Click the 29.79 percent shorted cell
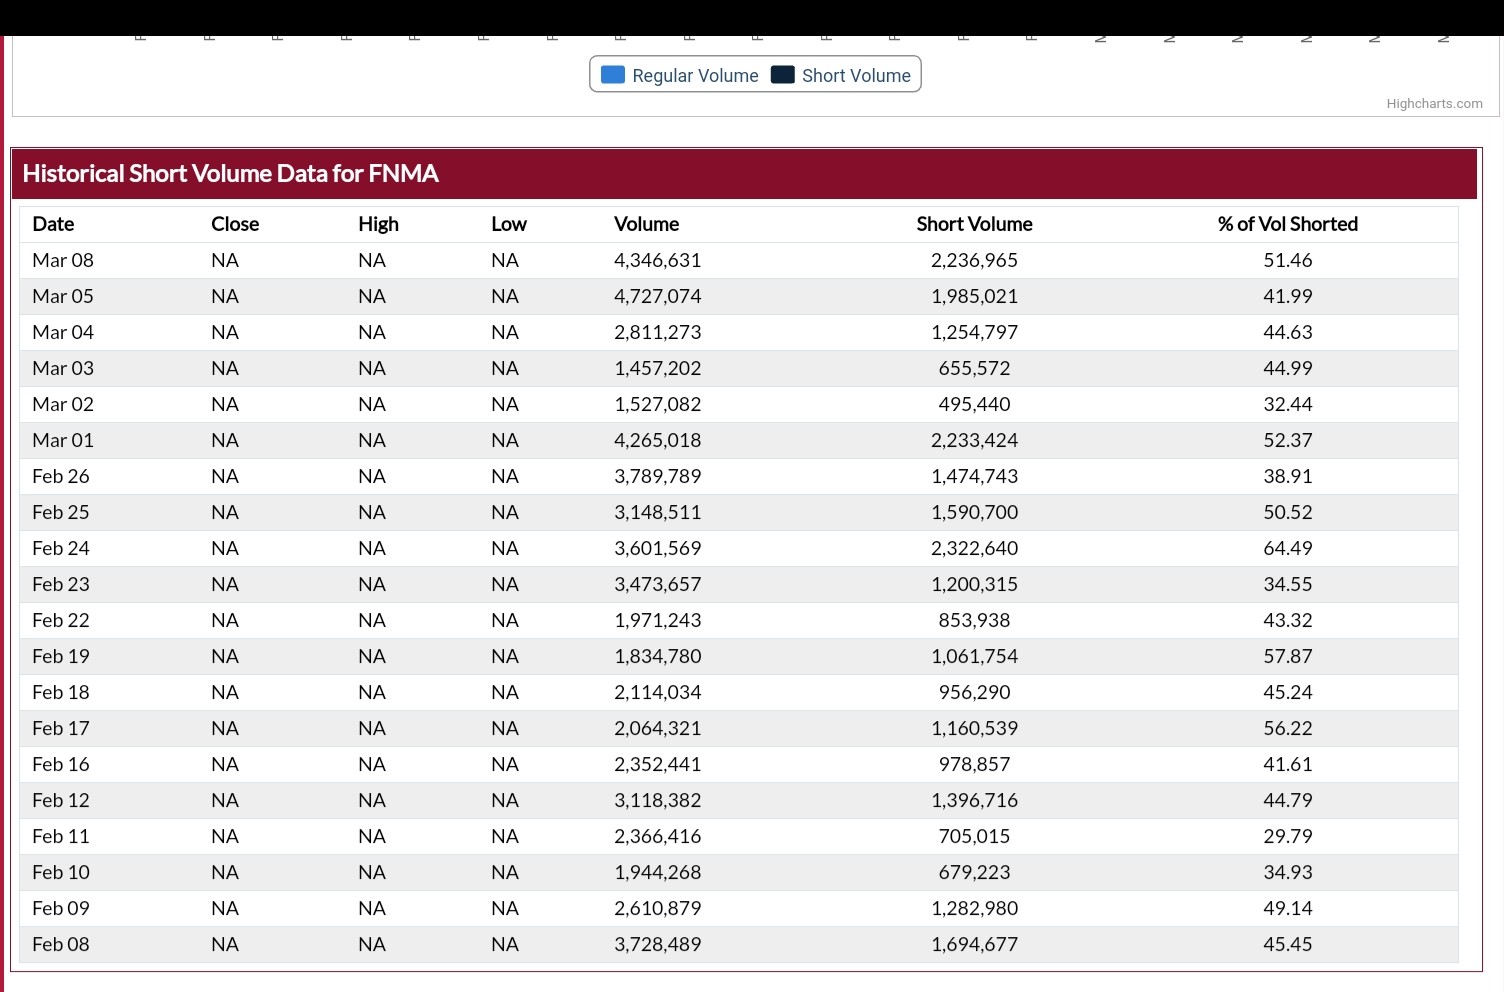The height and width of the screenshot is (992, 1504). (x=1287, y=836)
